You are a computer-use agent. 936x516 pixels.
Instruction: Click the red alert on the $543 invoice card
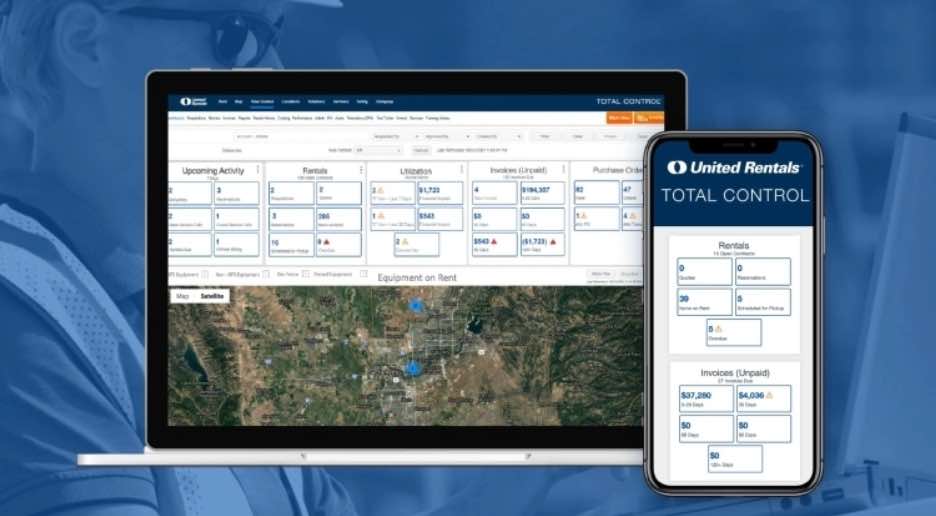(494, 241)
